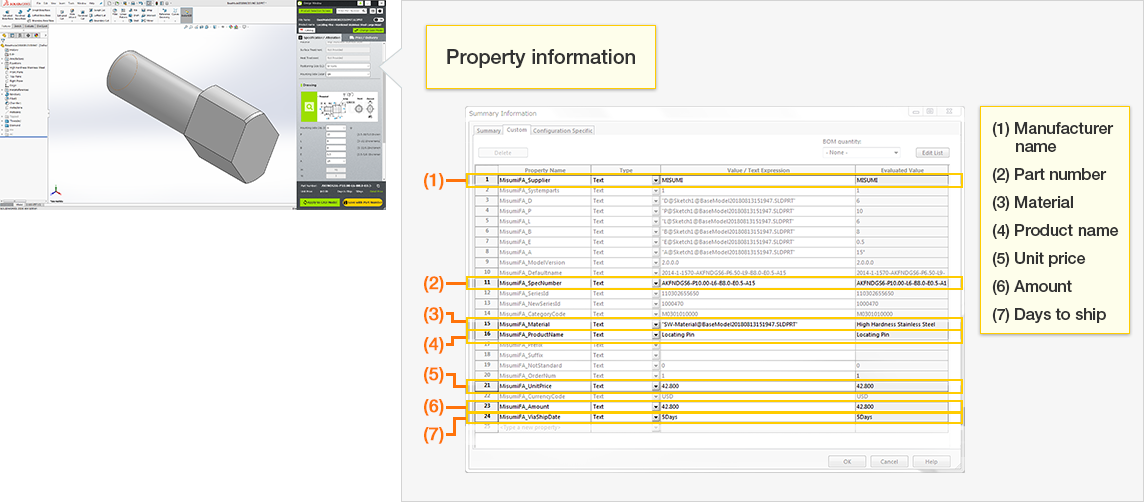This screenshot has height=502, width=1144.
Task: Click the Edit List button
Action: pyautogui.click(x=932, y=152)
